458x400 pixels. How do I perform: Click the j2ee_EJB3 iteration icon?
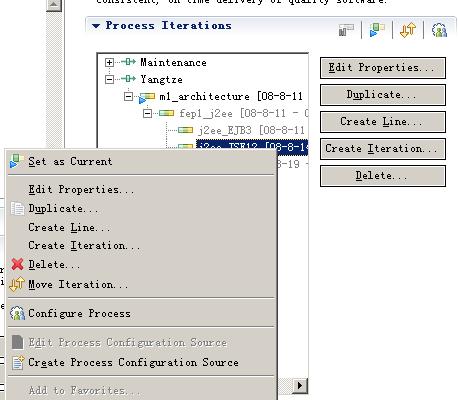click(185, 130)
